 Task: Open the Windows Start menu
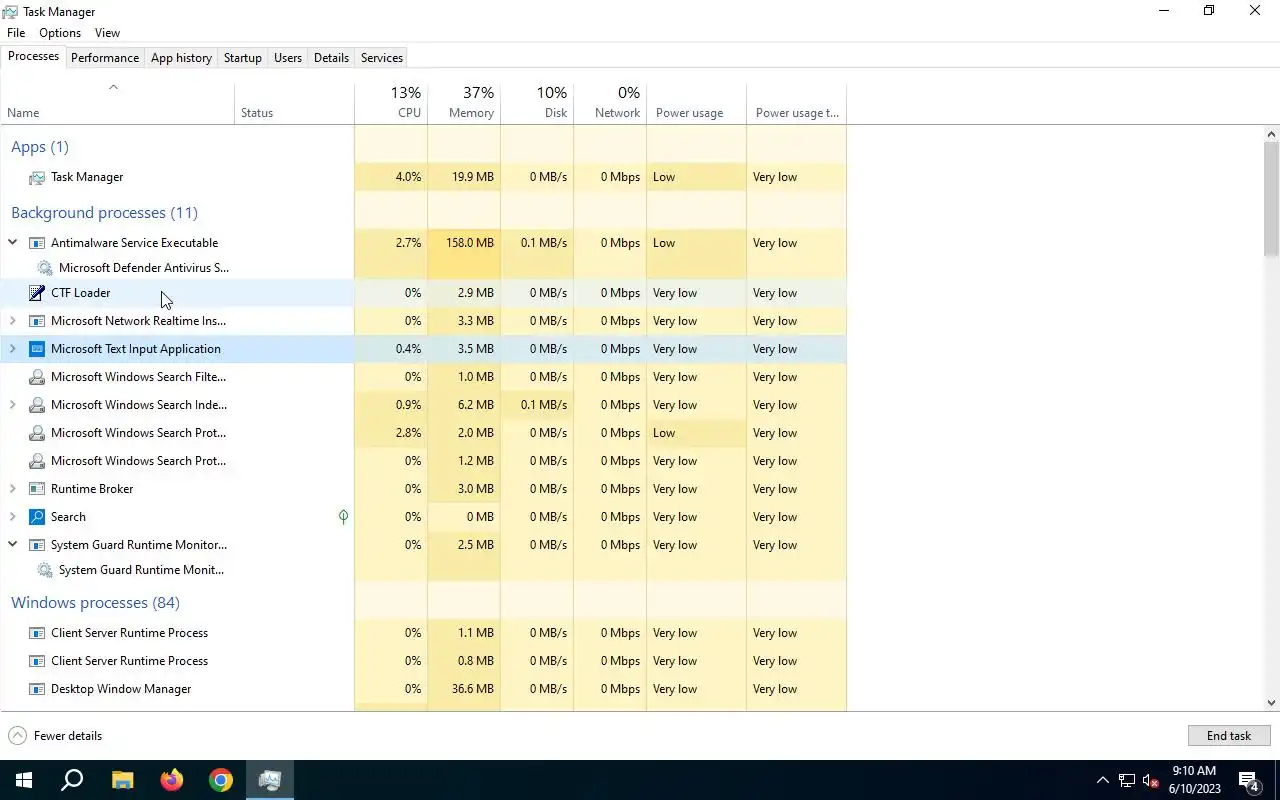[x=24, y=780]
